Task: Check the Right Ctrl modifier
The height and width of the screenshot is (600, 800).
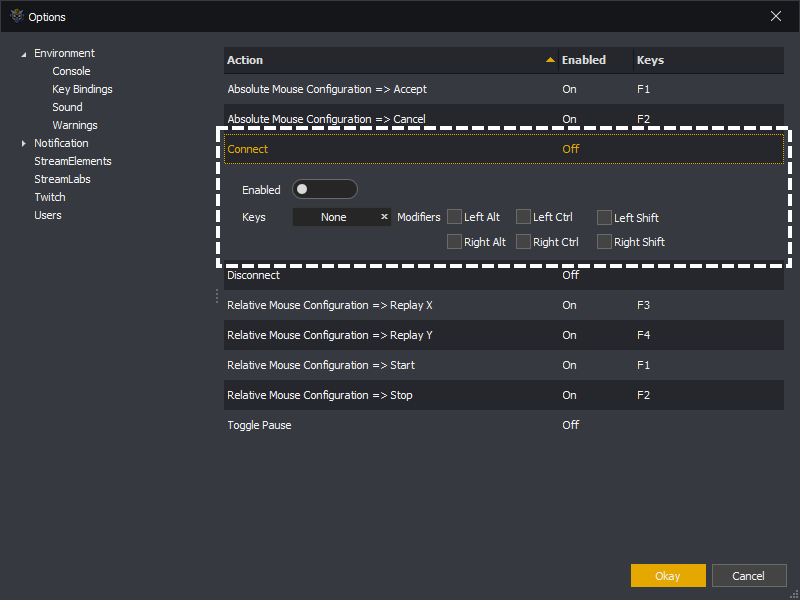Action: pyautogui.click(x=523, y=241)
